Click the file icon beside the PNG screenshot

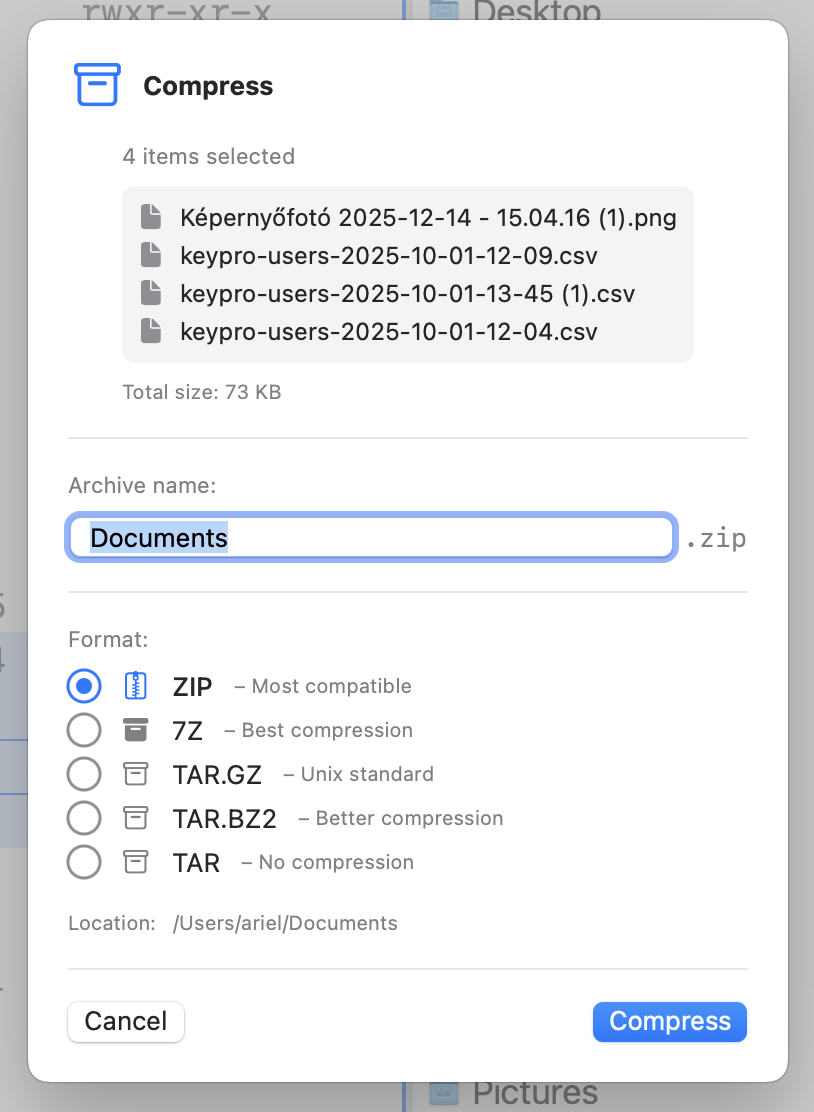coord(151,217)
